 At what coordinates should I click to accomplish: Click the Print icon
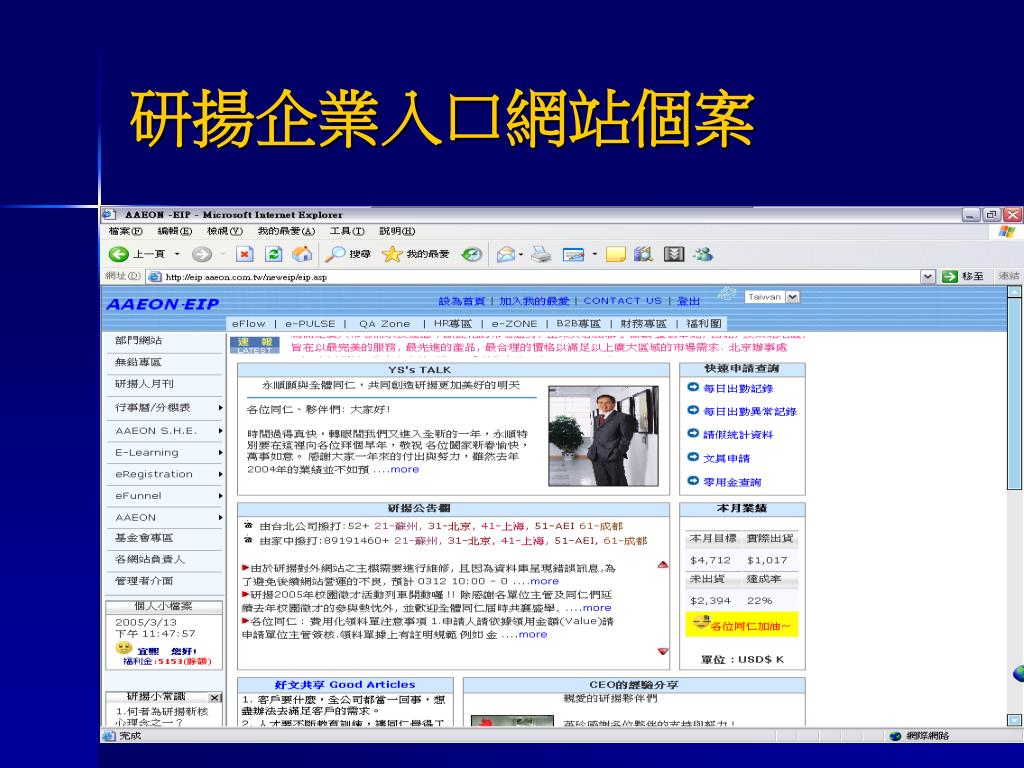[541, 254]
